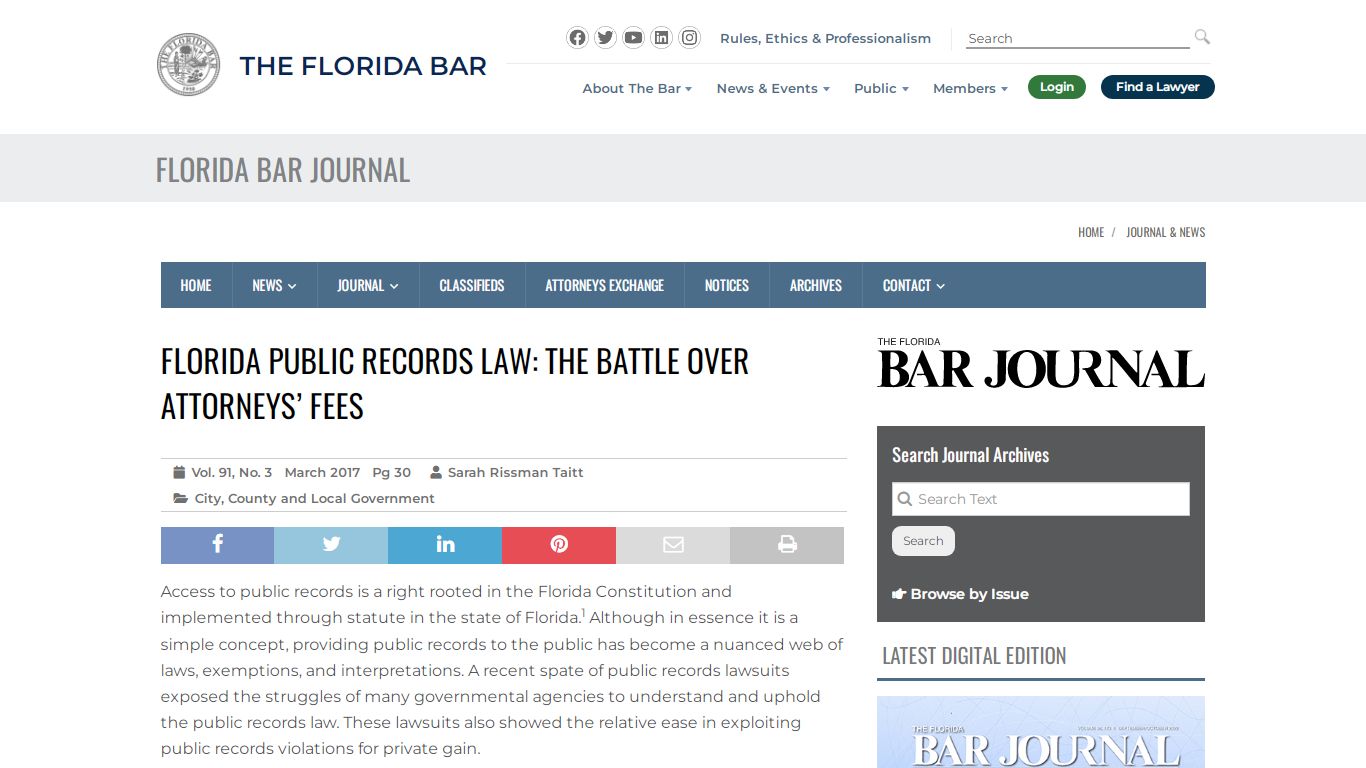1366x768 pixels.
Task: Open the Instagram icon in the header
Action: tap(689, 38)
